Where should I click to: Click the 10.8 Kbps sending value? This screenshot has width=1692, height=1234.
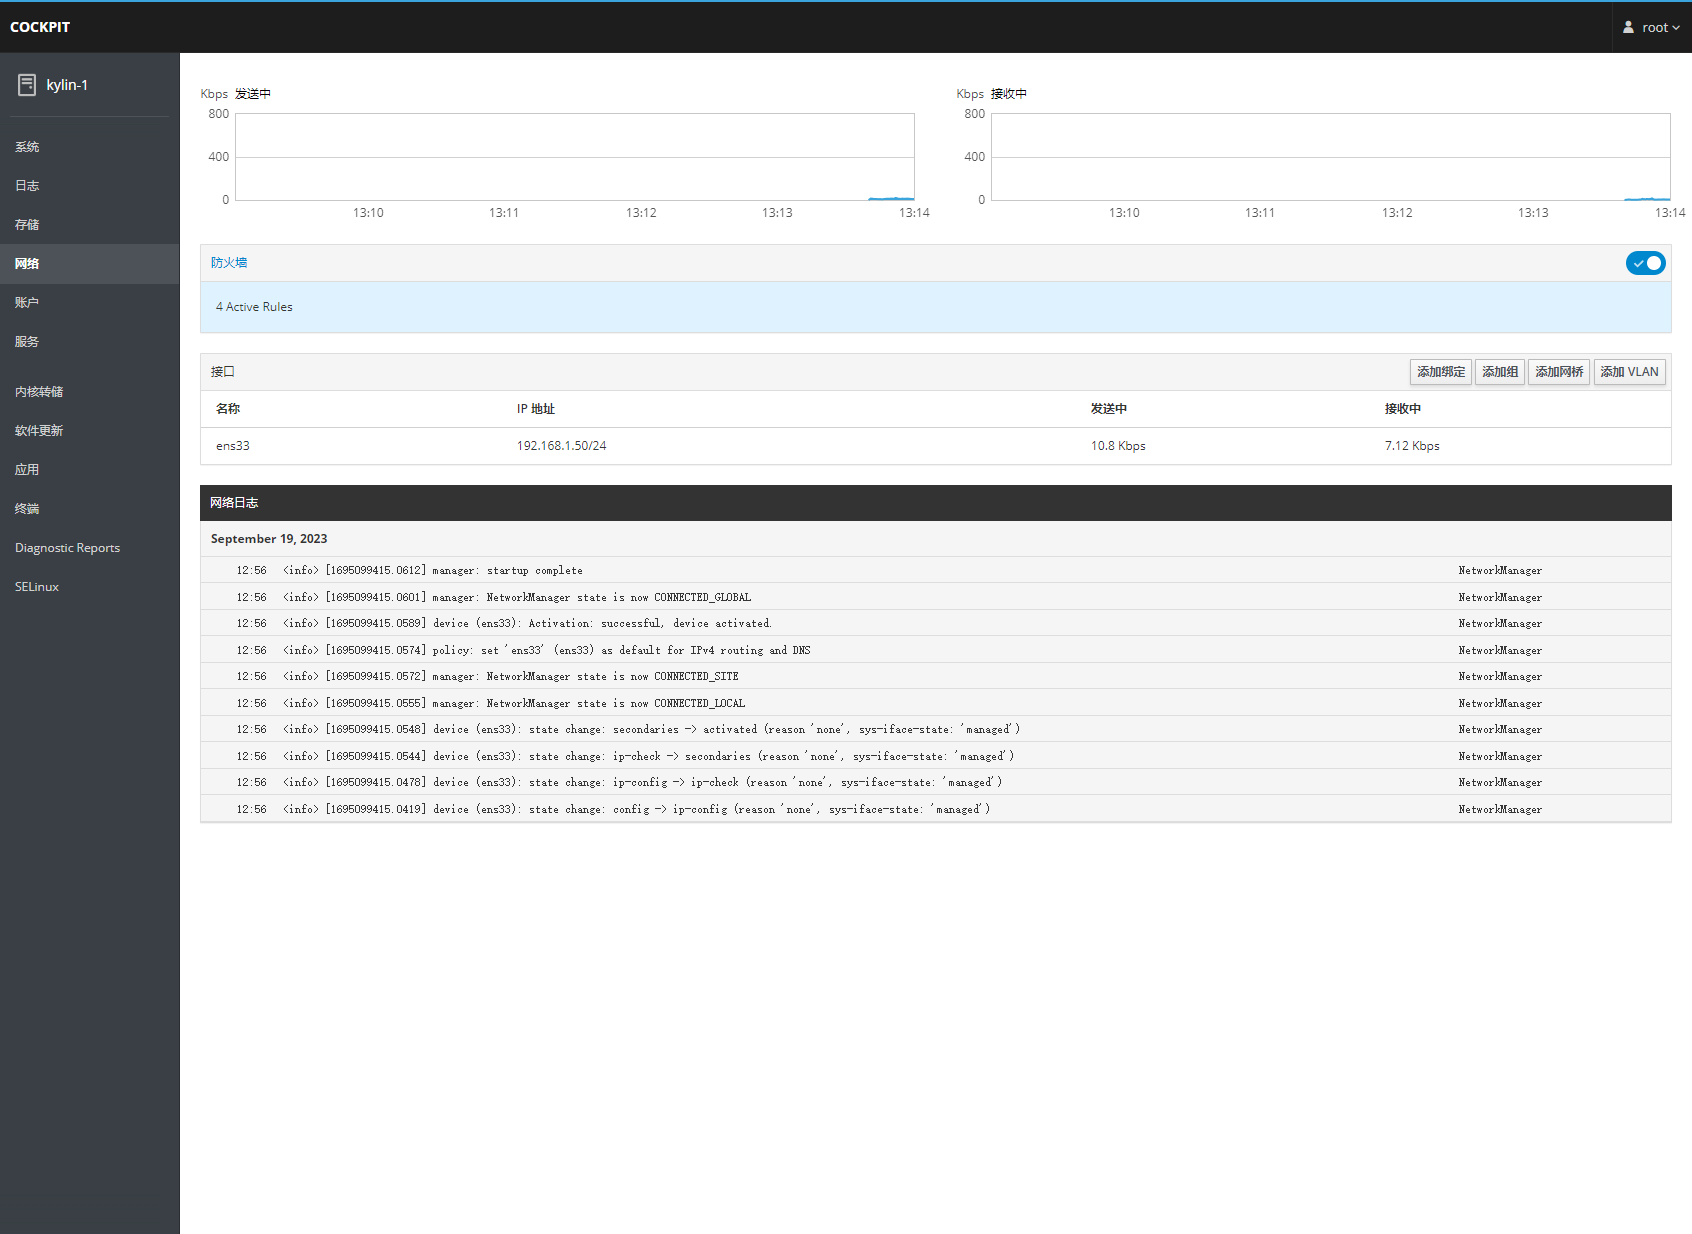click(1118, 446)
